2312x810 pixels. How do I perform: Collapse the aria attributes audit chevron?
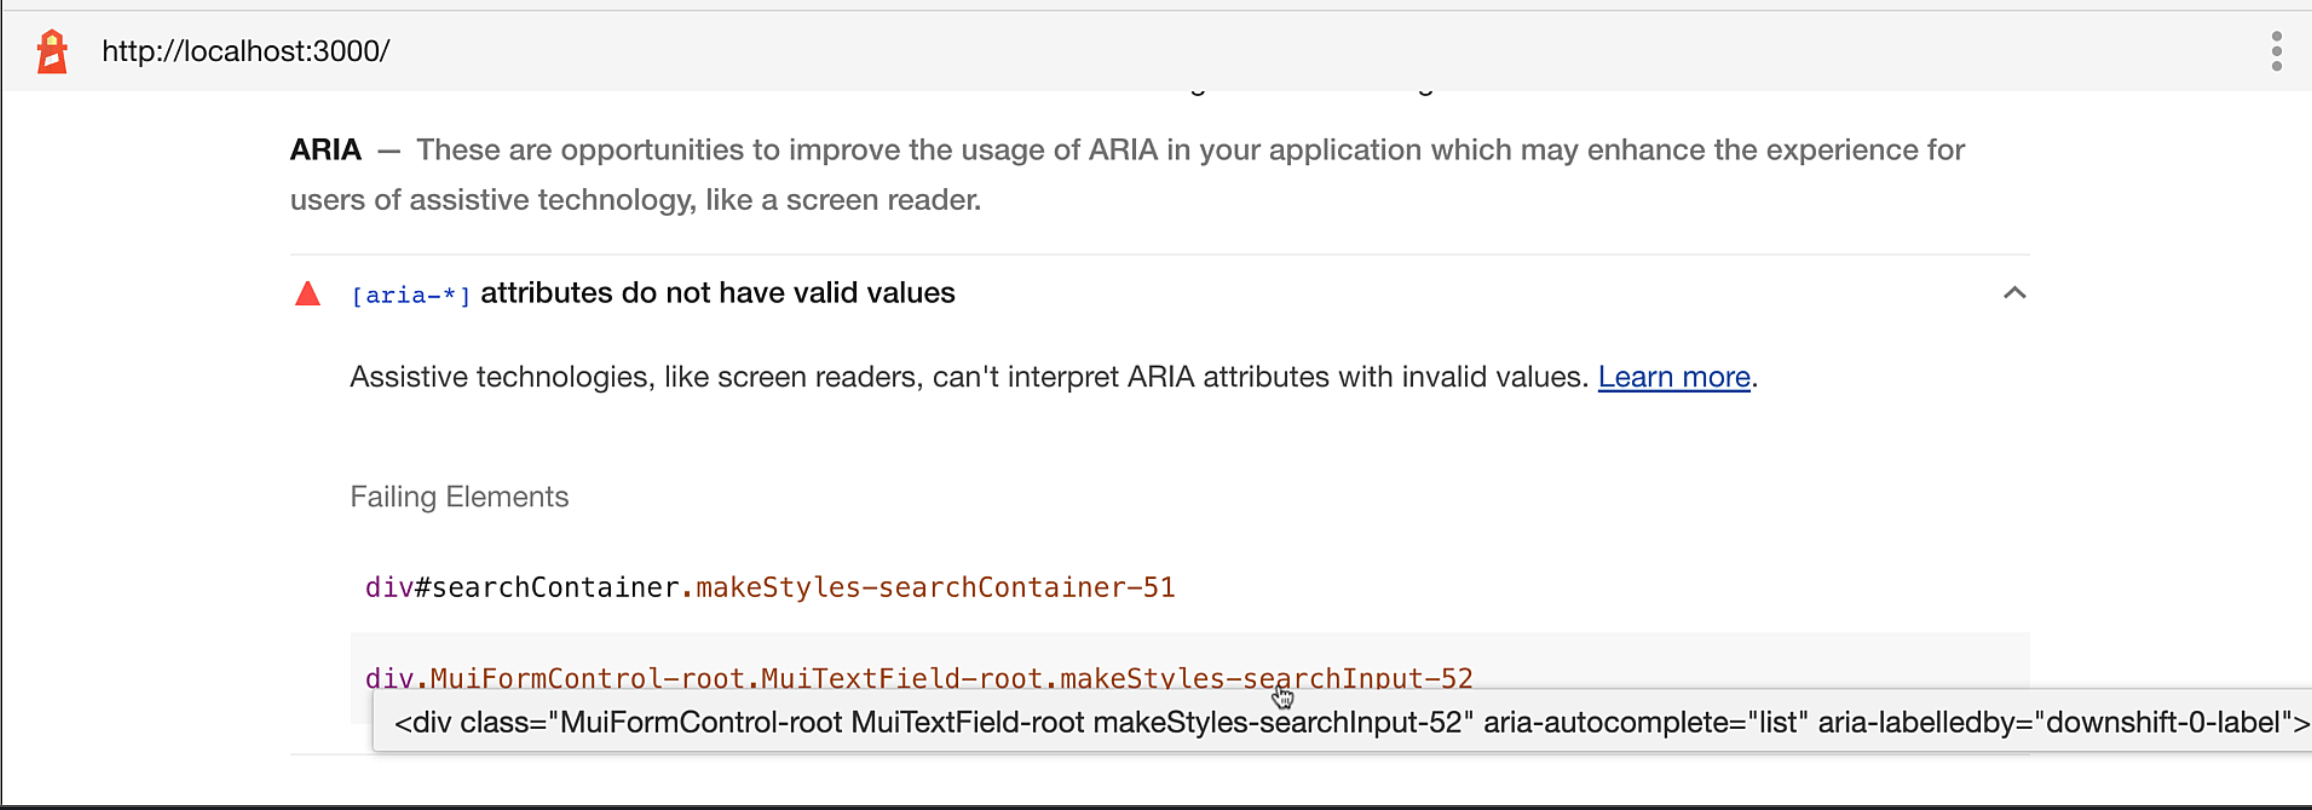tap(2014, 293)
